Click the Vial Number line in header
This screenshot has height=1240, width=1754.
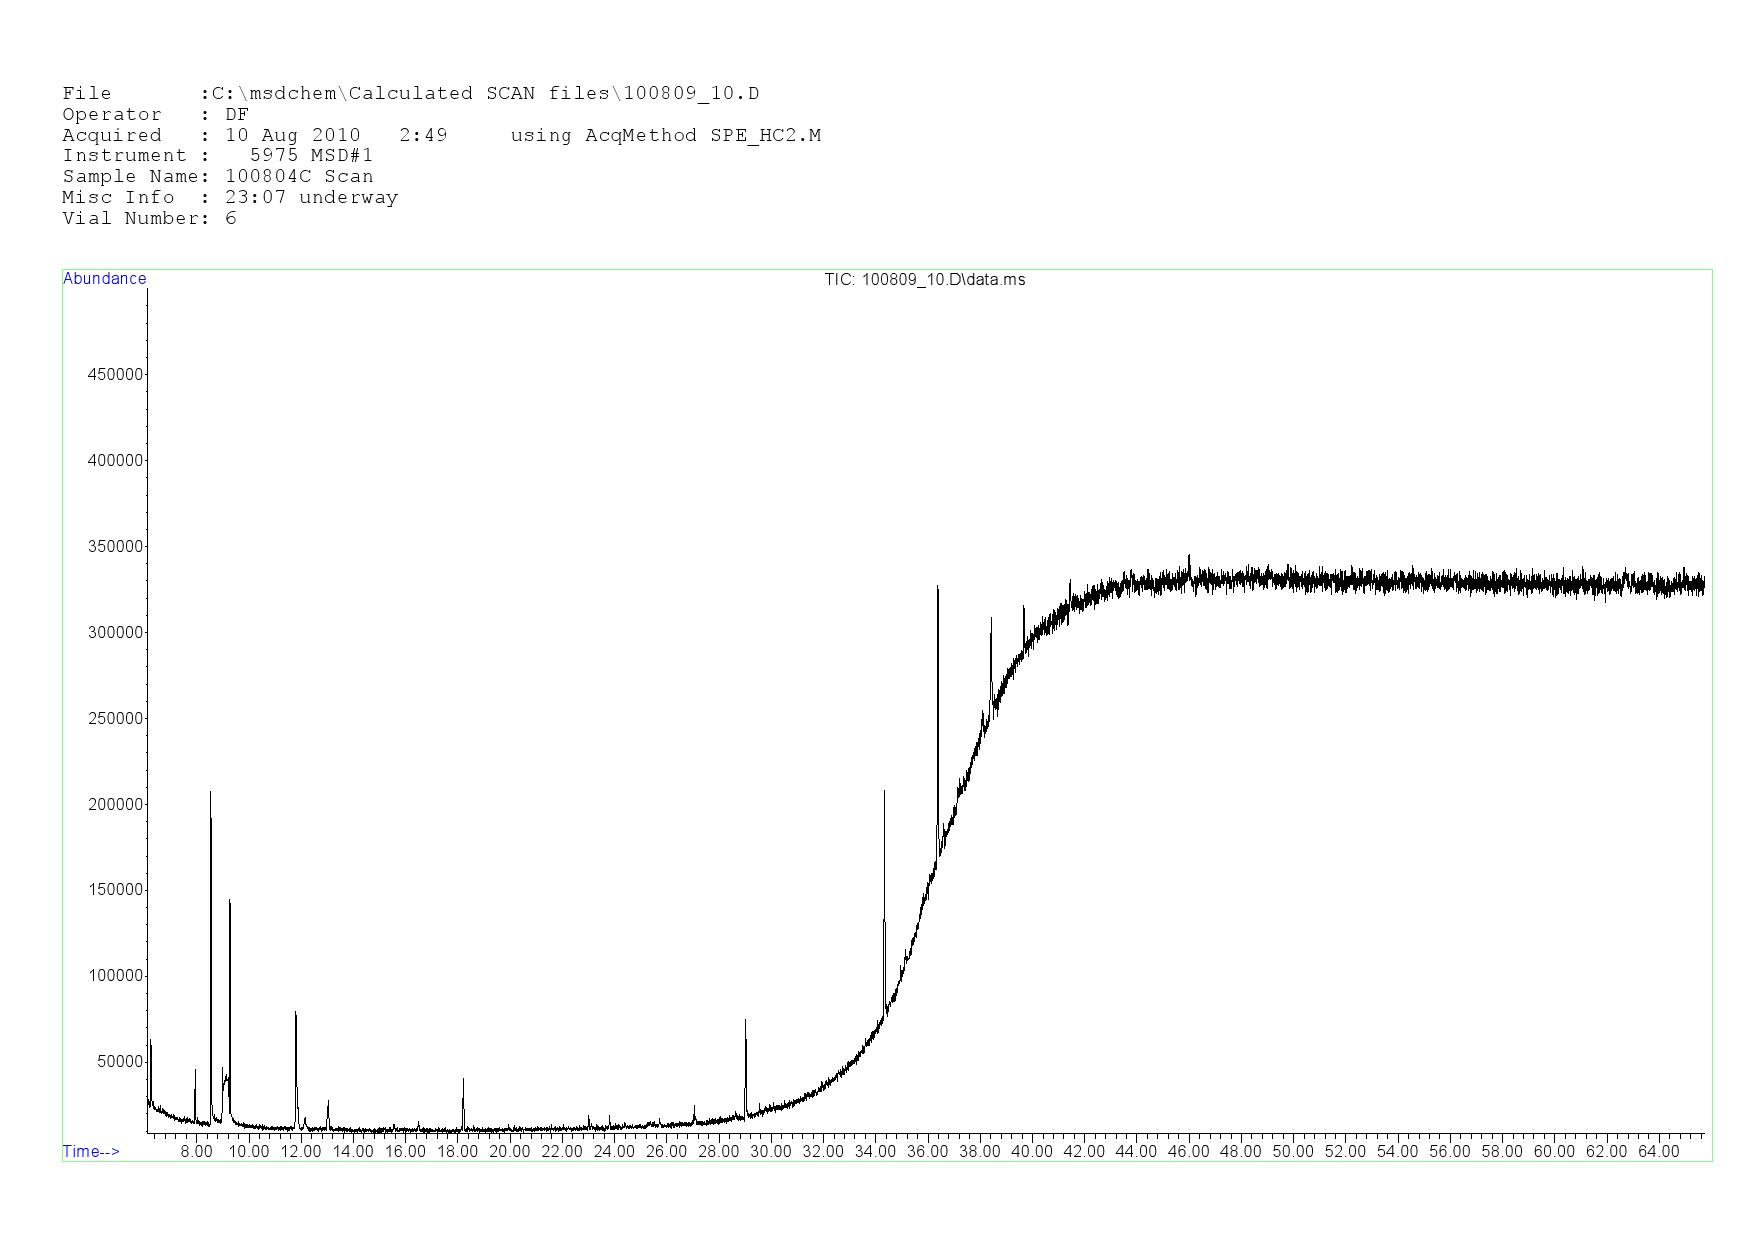pyautogui.click(x=150, y=219)
